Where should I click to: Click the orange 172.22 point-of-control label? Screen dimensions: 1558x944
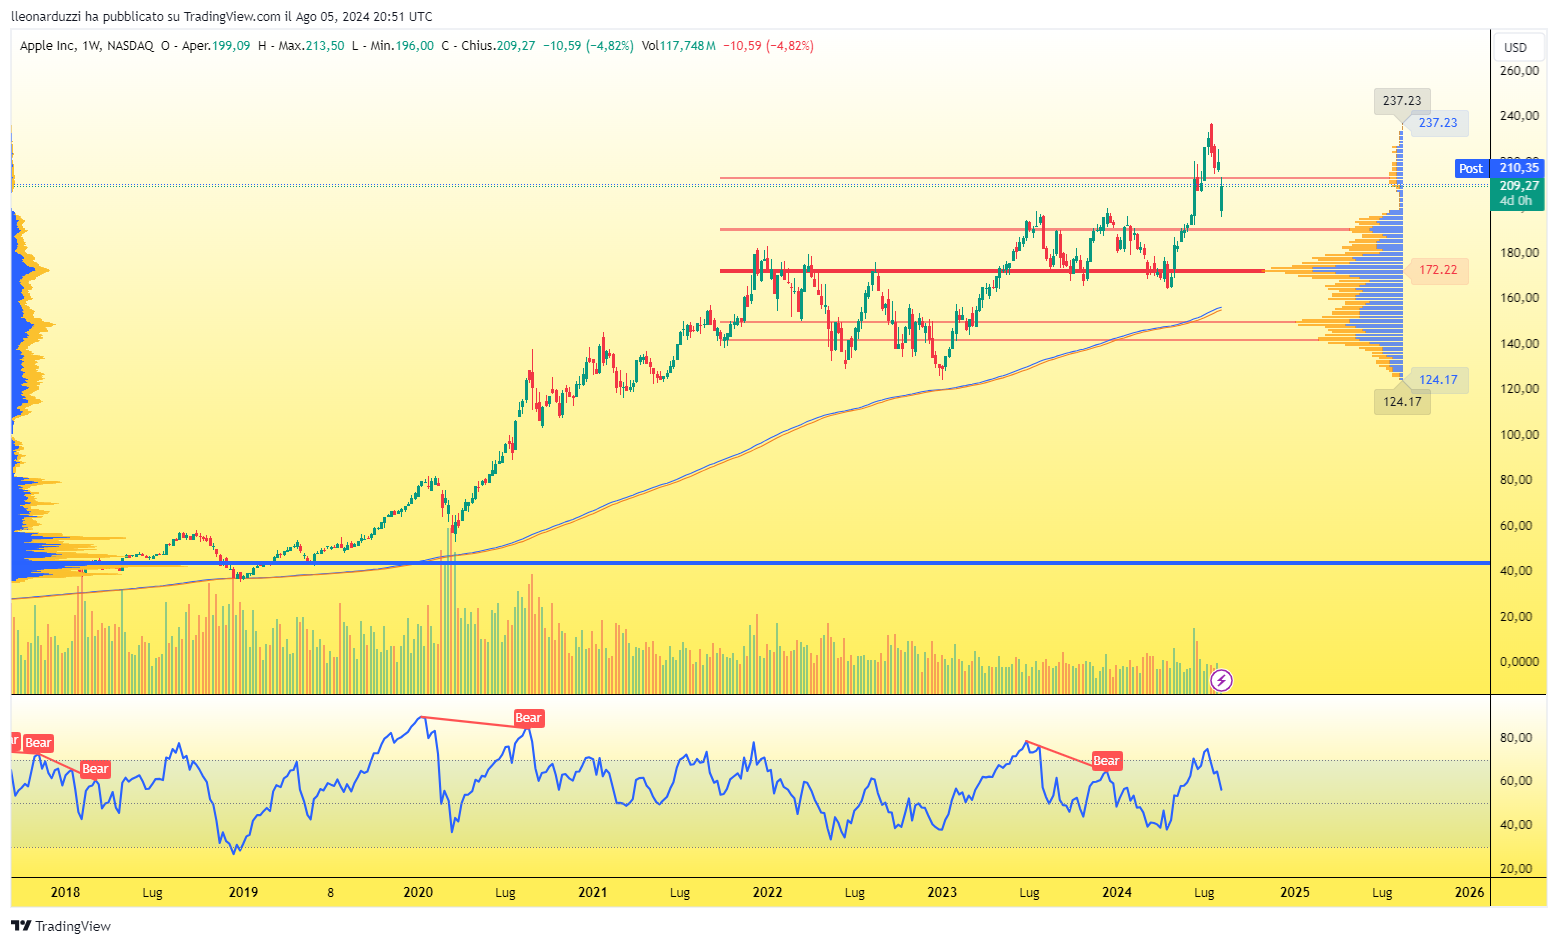(1438, 270)
